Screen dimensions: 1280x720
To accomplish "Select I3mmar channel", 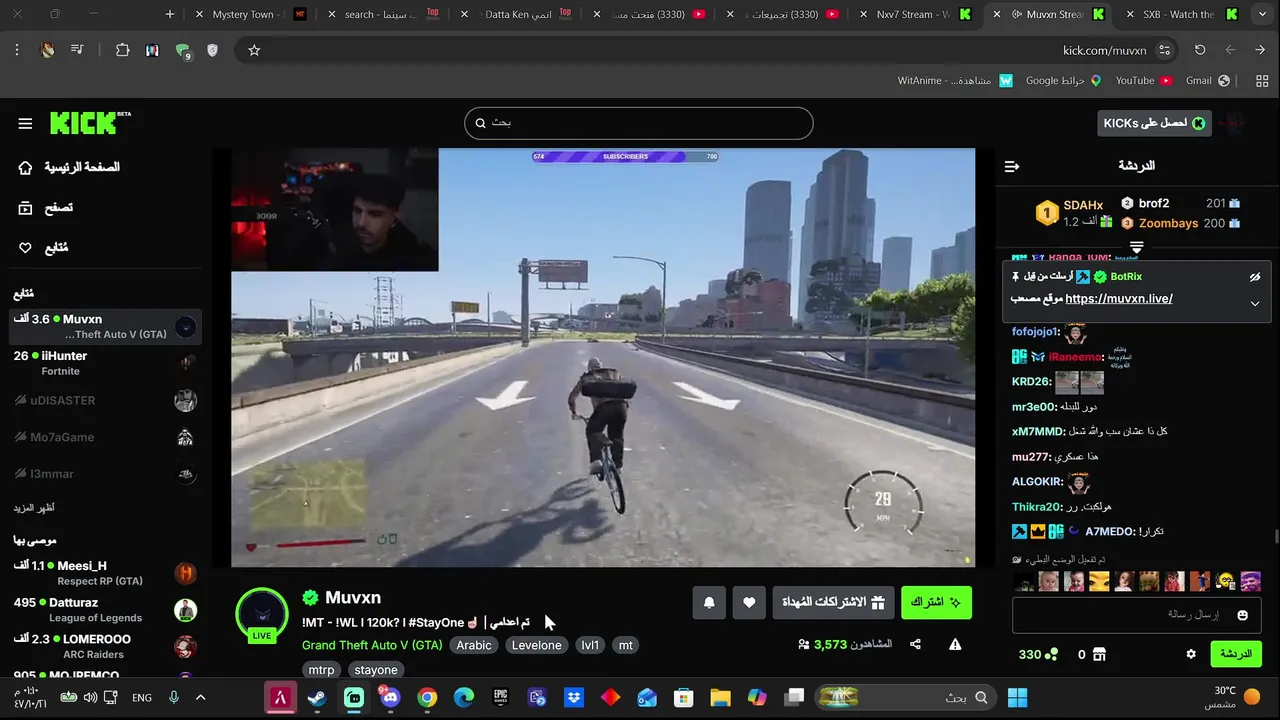I will [105, 473].
